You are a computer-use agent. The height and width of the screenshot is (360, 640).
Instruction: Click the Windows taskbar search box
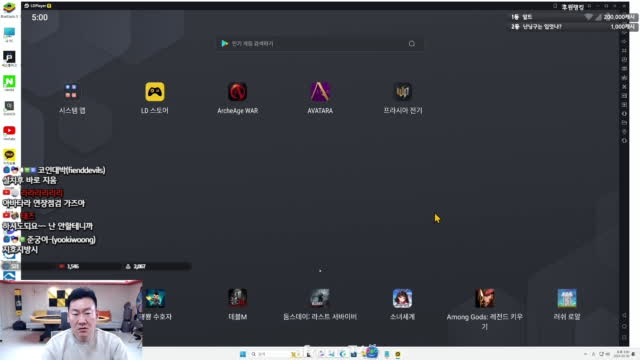269,354
